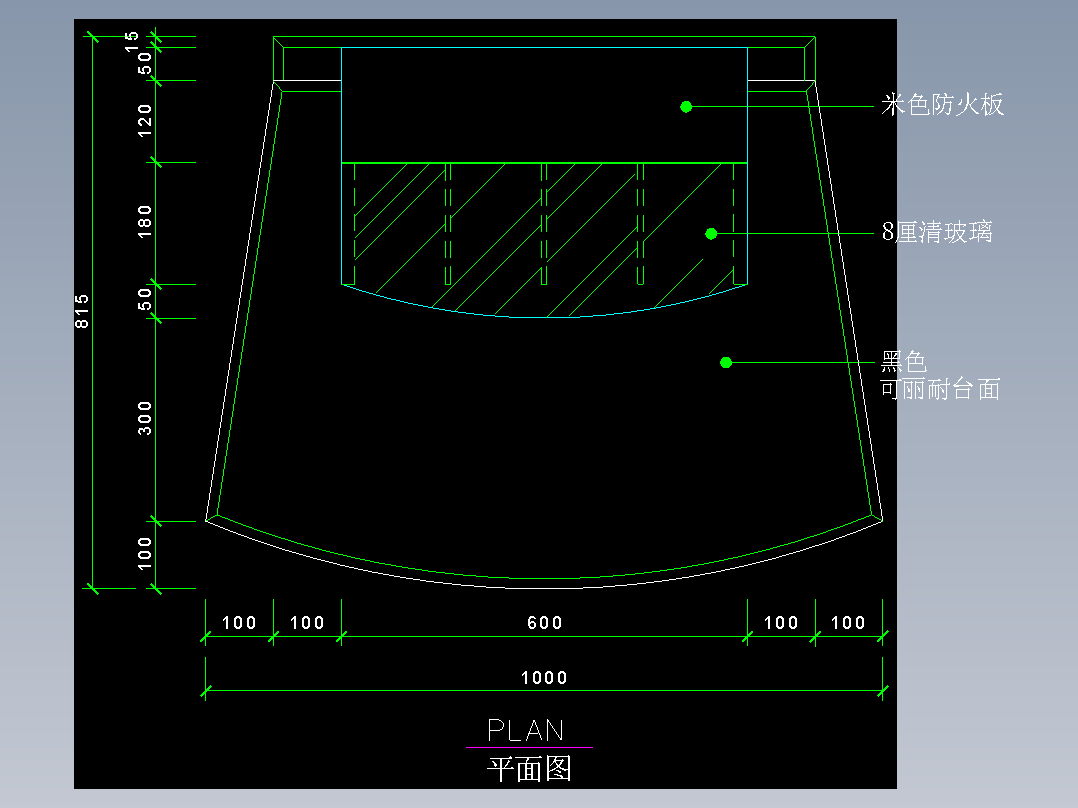Viewport: 1078px width, 808px height.
Task: Select the 15 vertical dimension value
Action: click(x=131, y=41)
